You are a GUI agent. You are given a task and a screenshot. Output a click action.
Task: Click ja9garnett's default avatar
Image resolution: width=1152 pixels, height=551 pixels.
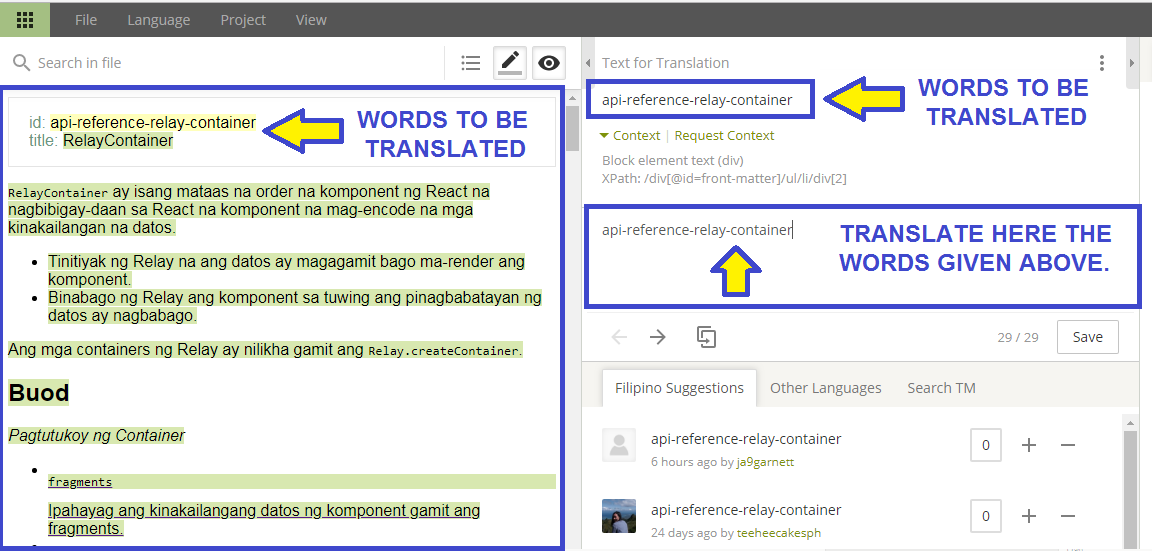coord(619,444)
